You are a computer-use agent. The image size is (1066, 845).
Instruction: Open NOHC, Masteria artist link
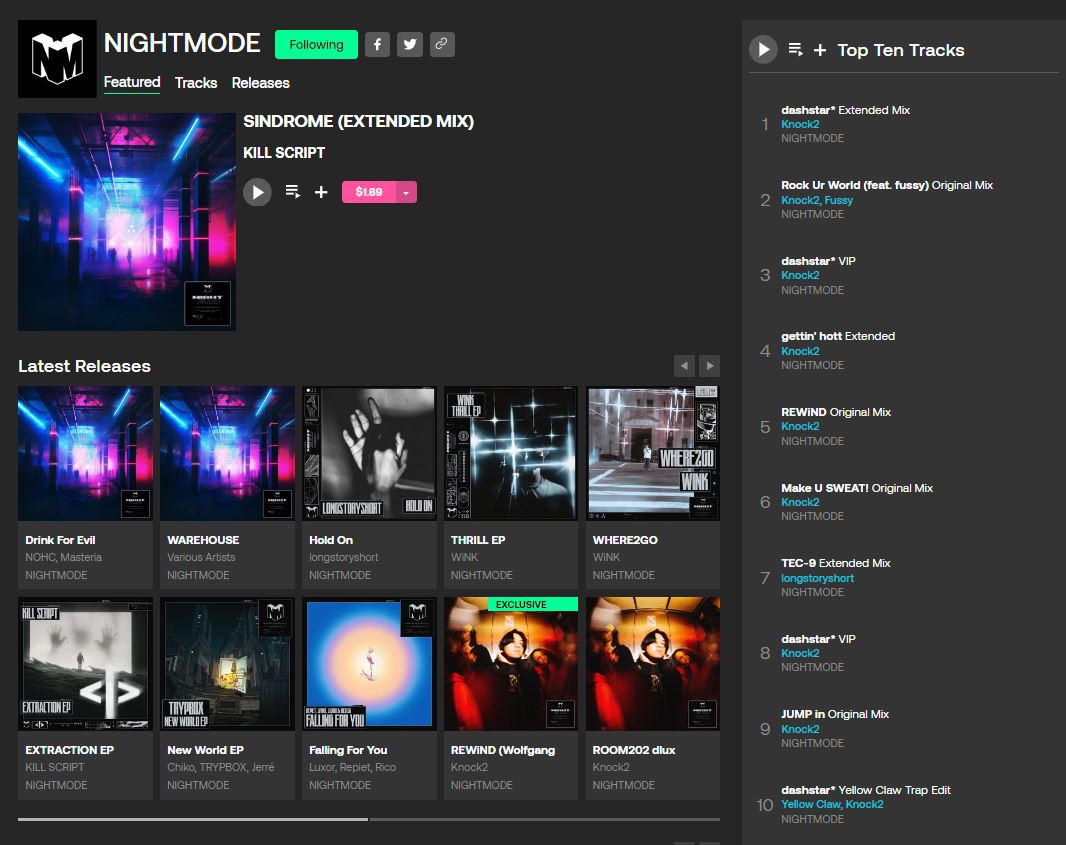[x=63, y=557]
